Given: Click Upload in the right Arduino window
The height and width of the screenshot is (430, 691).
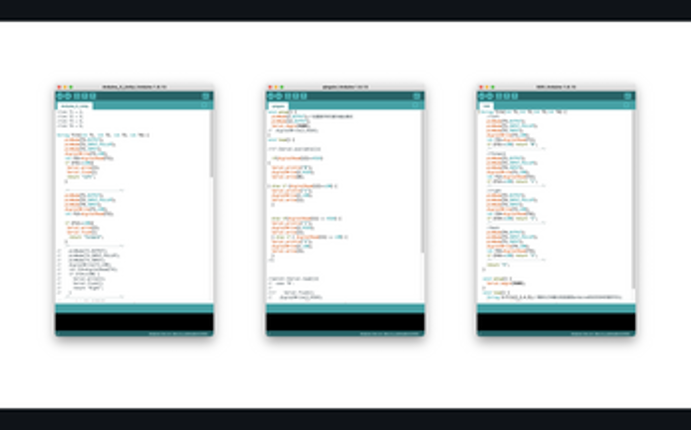Looking at the screenshot, I should tap(490, 96).
